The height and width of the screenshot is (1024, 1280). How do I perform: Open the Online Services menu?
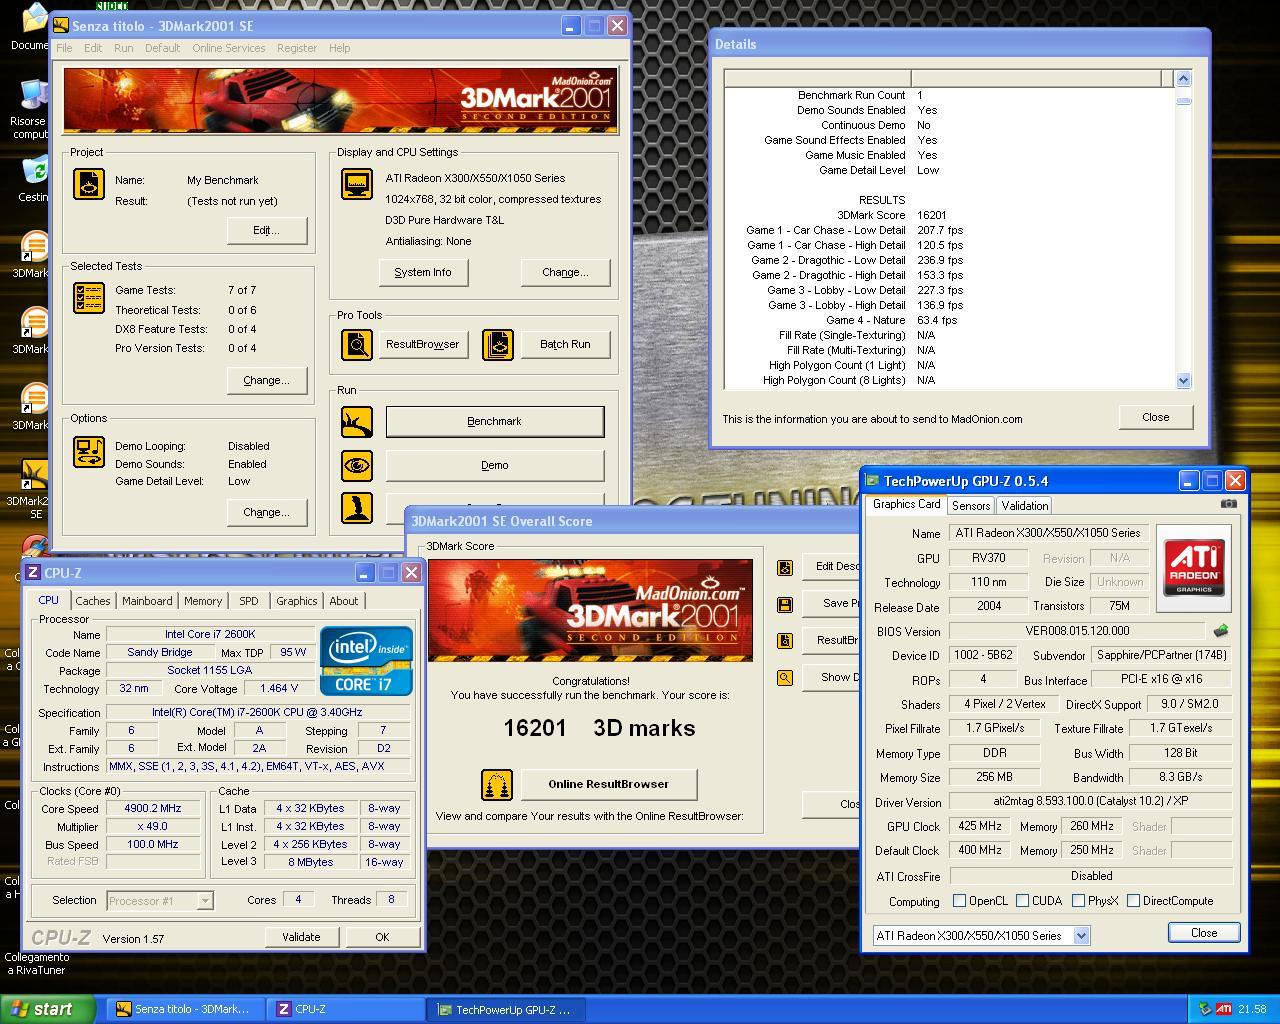(x=229, y=48)
